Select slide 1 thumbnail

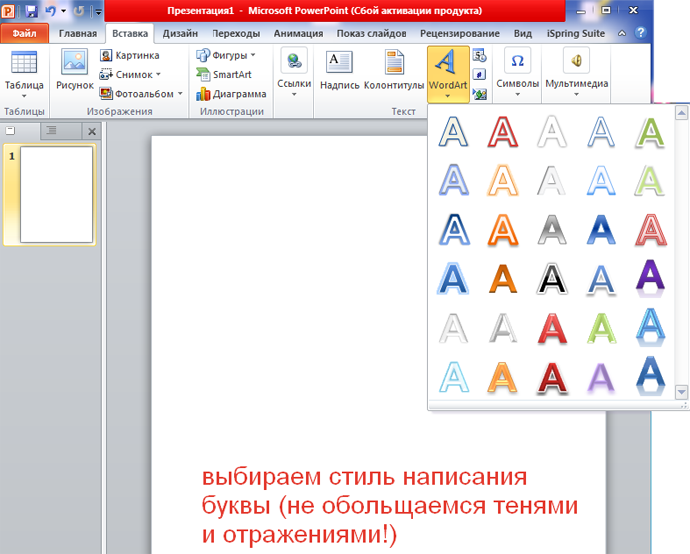pyautogui.click(x=56, y=194)
